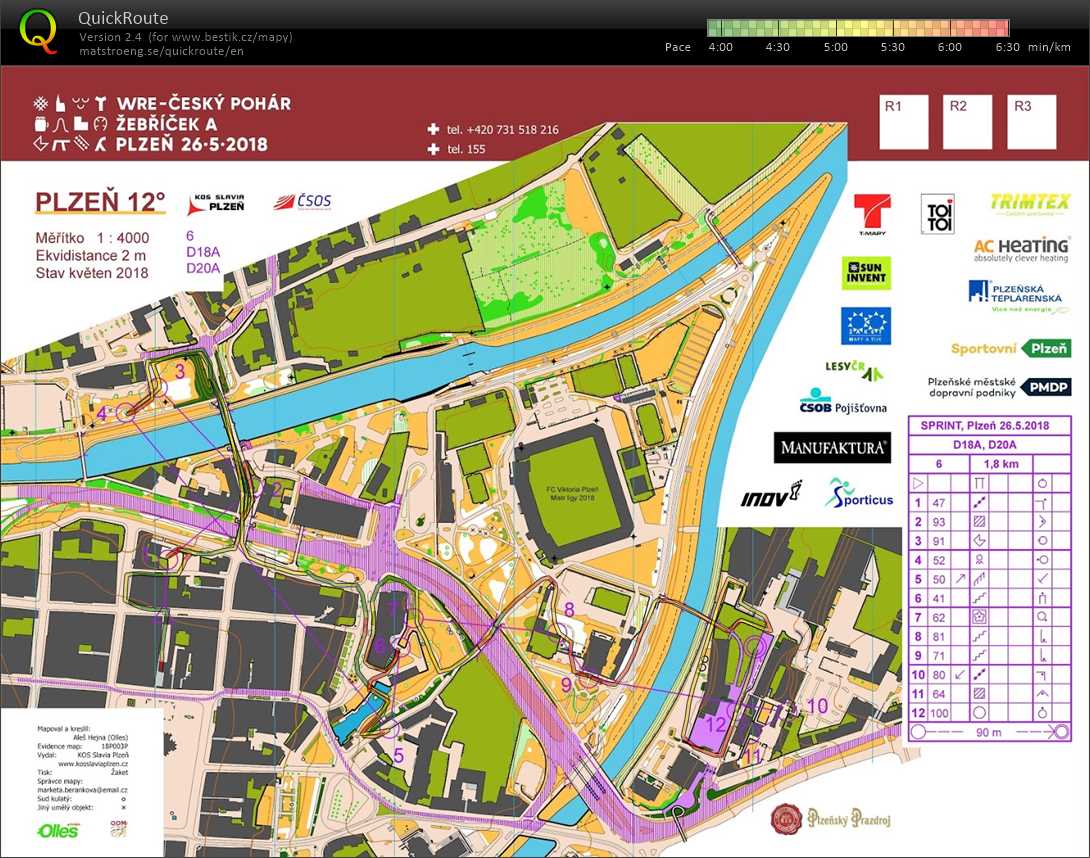Click the pace color gradient legend
Image resolution: width=1090 pixels, height=858 pixels.
[863, 28]
